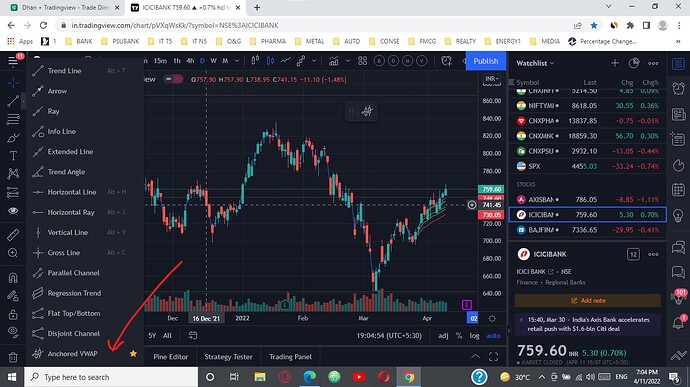Open the layout grid selector icon
The image size is (690, 387).
363,61
